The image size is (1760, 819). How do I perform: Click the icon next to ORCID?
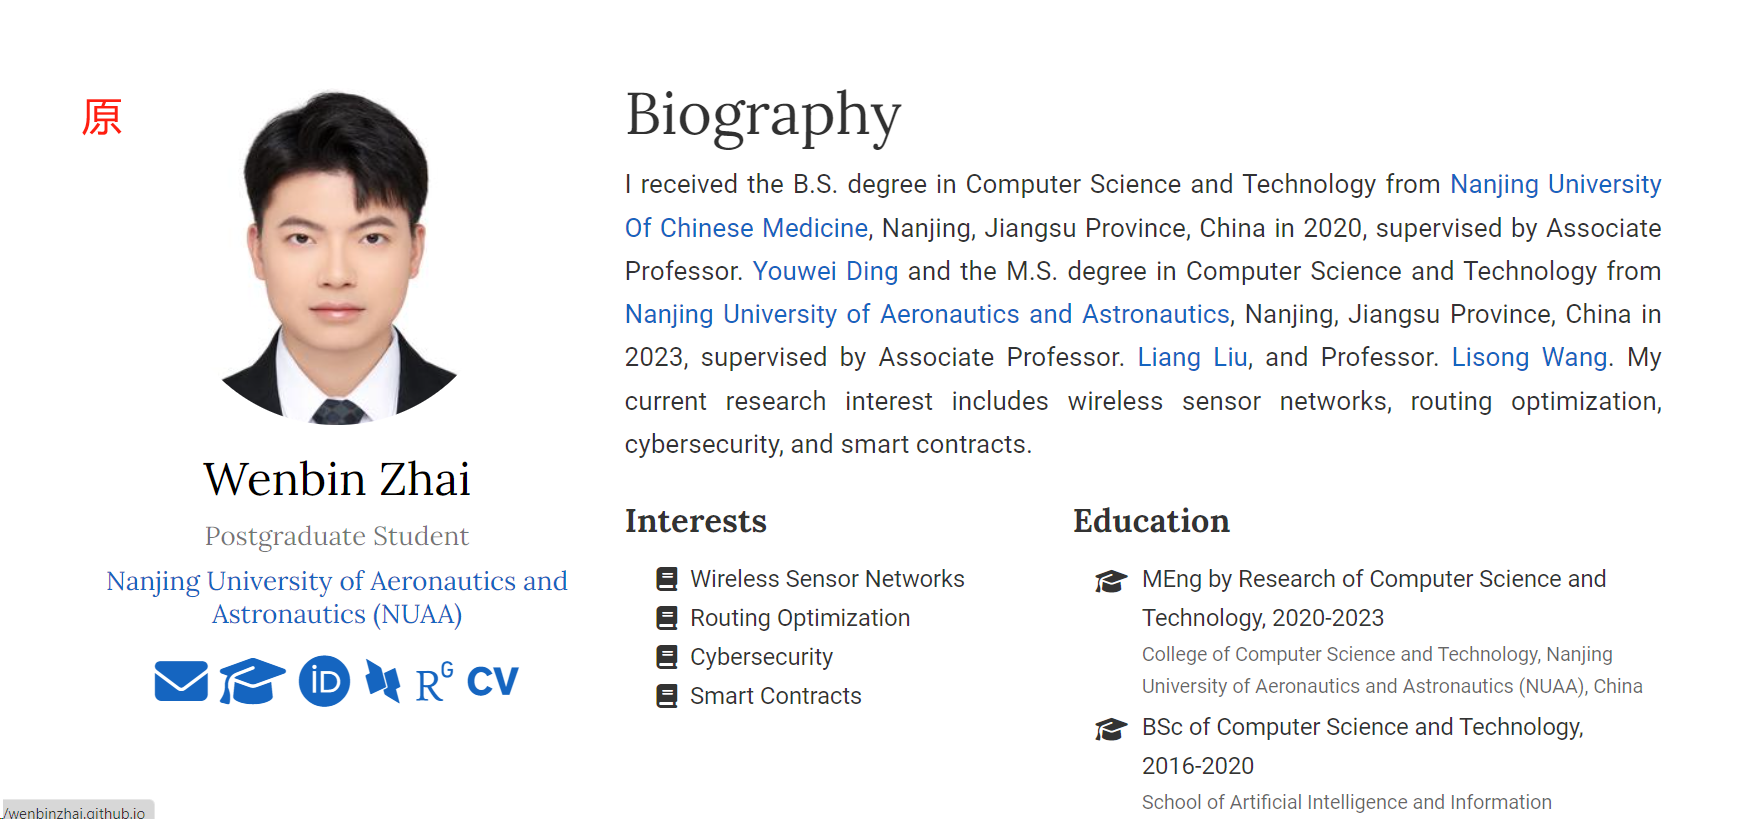pos(383,681)
